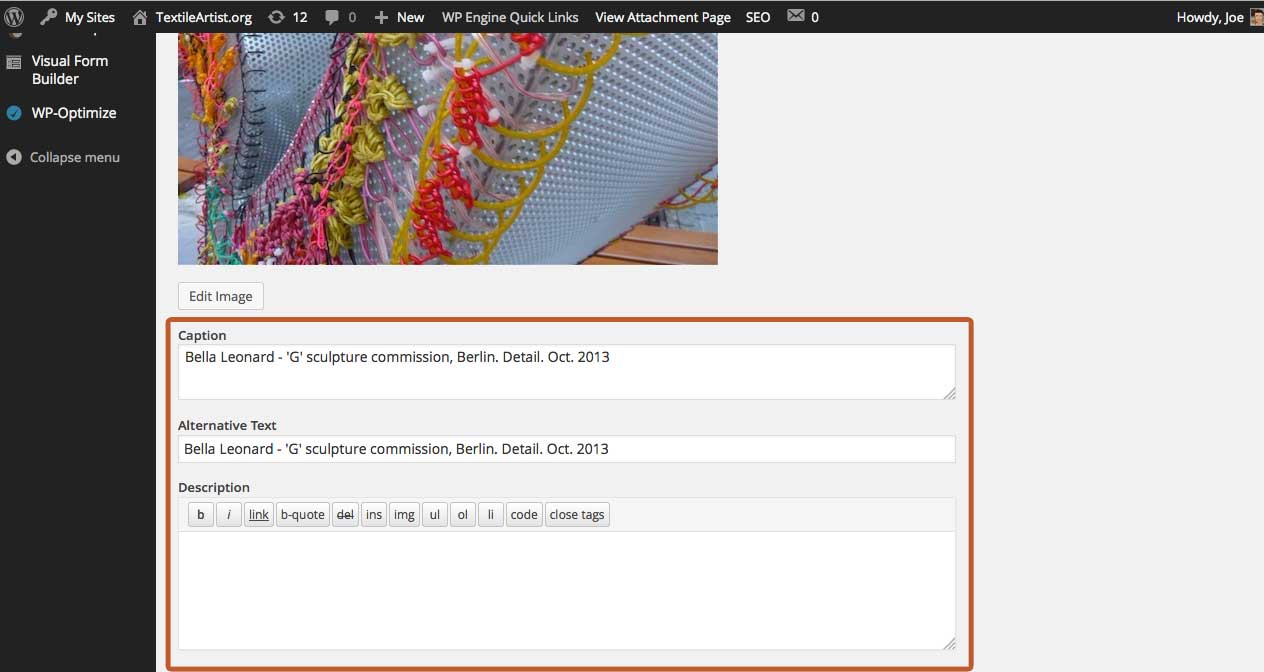Click Caption box resize handle
Viewport: 1264px width, 672px height.
(949, 393)
